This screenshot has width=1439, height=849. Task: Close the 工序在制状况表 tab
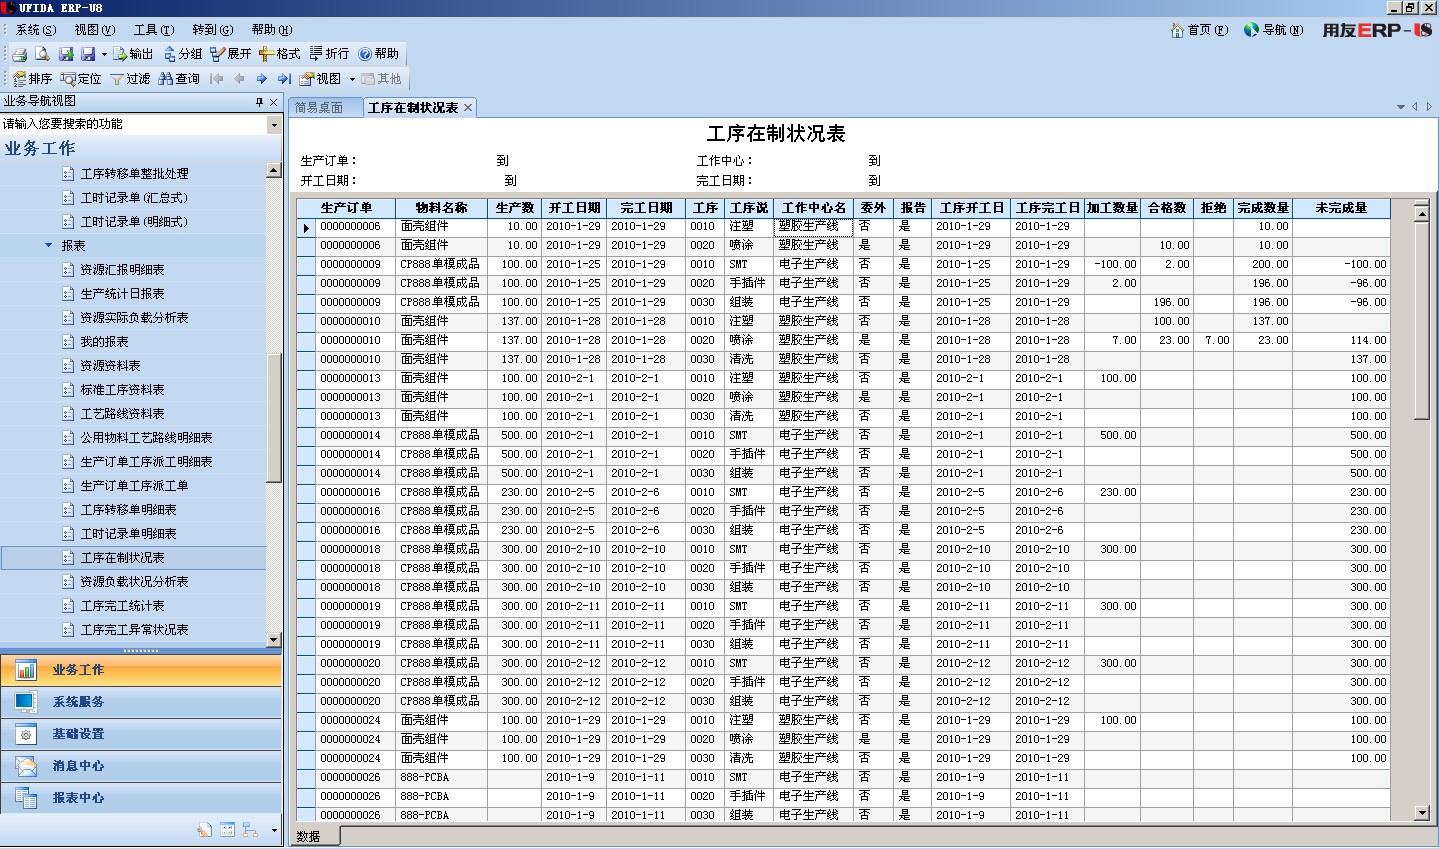tap(467, 107)
